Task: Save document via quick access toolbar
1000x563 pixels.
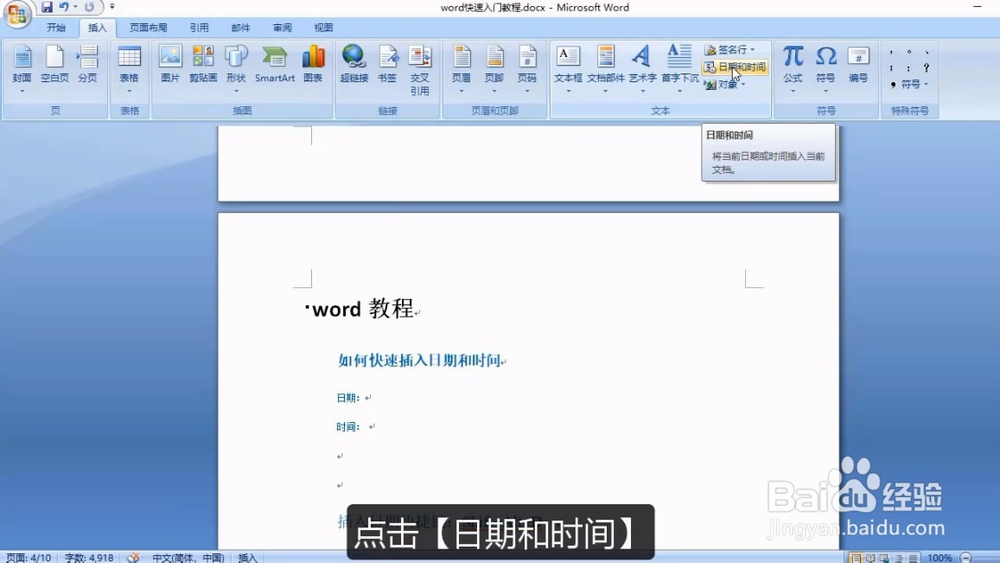Action: (x=47, y=7)
